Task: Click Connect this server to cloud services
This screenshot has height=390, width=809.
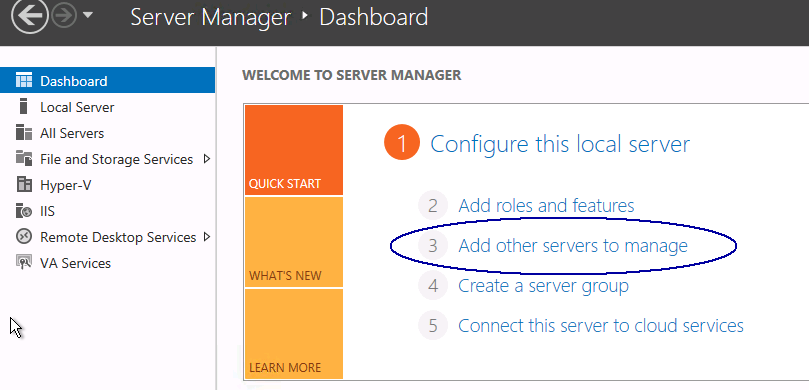Action: [x=601, y=326]
